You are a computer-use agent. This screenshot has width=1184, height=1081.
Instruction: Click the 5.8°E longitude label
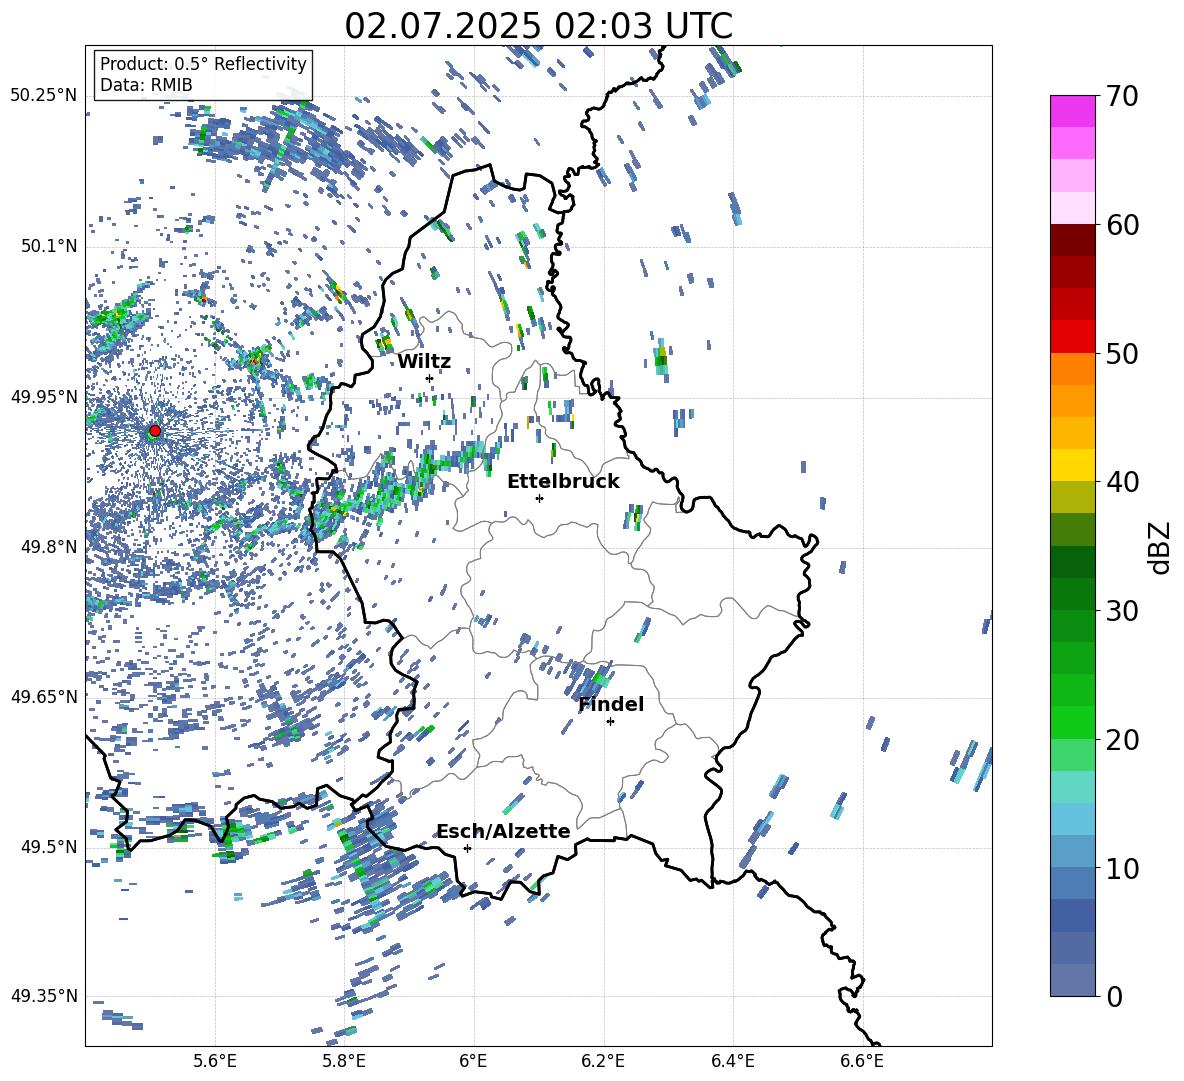coord(344,1061)
